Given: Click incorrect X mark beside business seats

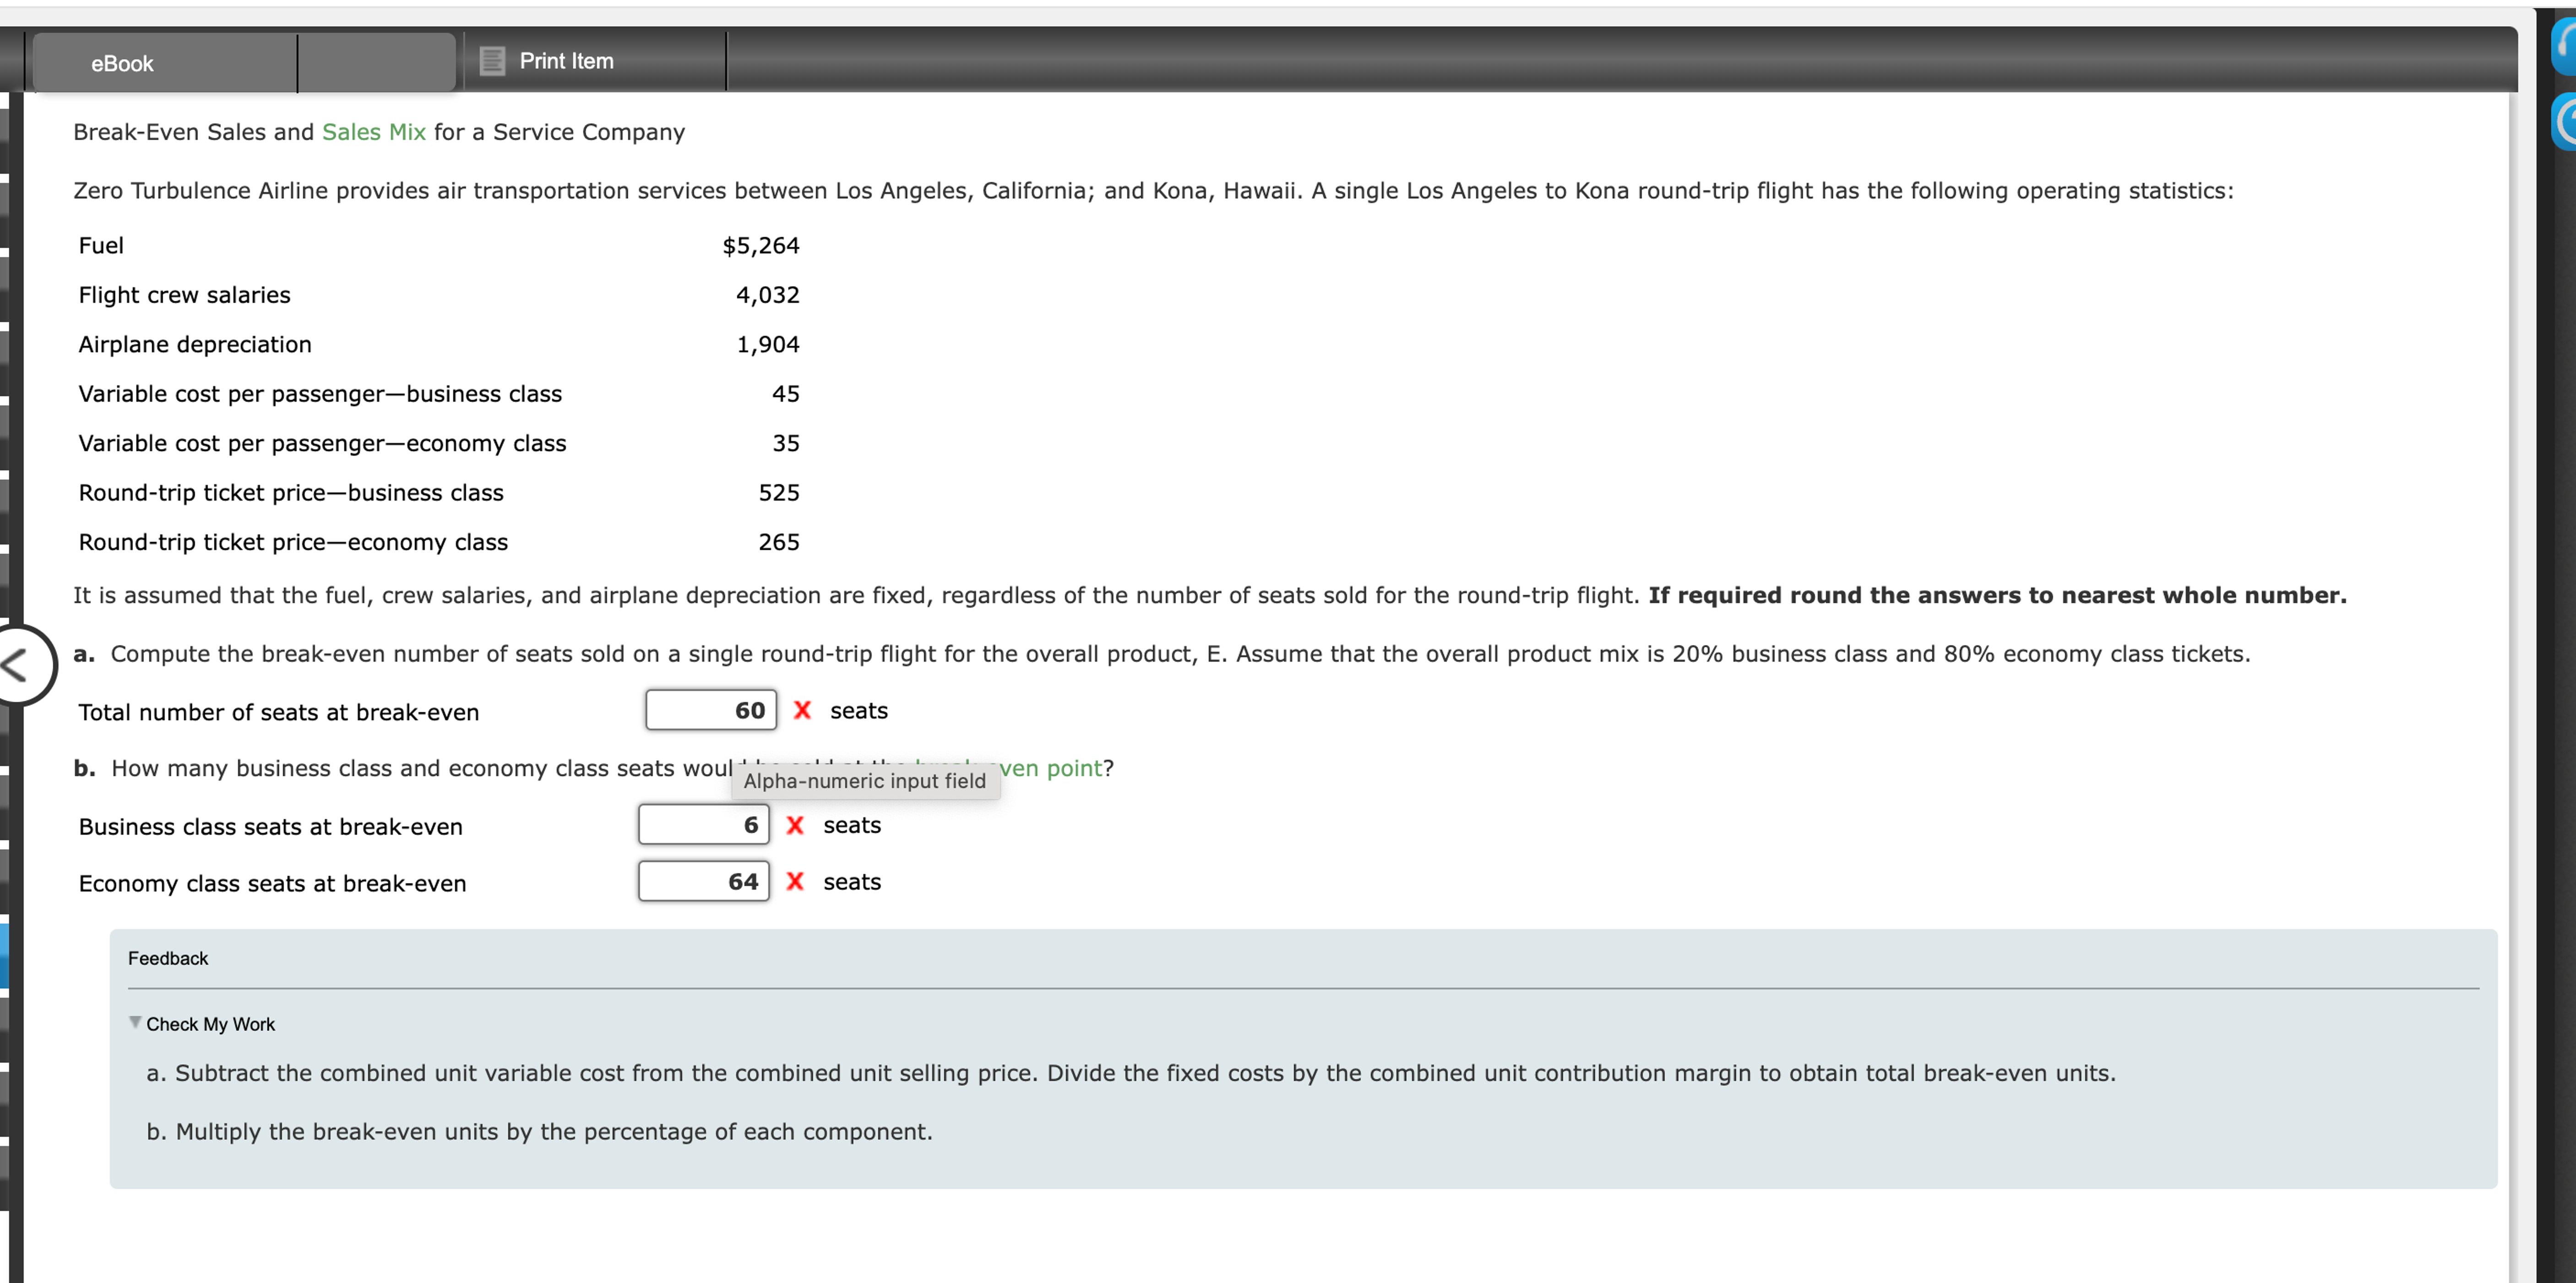Looking at the screenshot, I should [795, 825].
